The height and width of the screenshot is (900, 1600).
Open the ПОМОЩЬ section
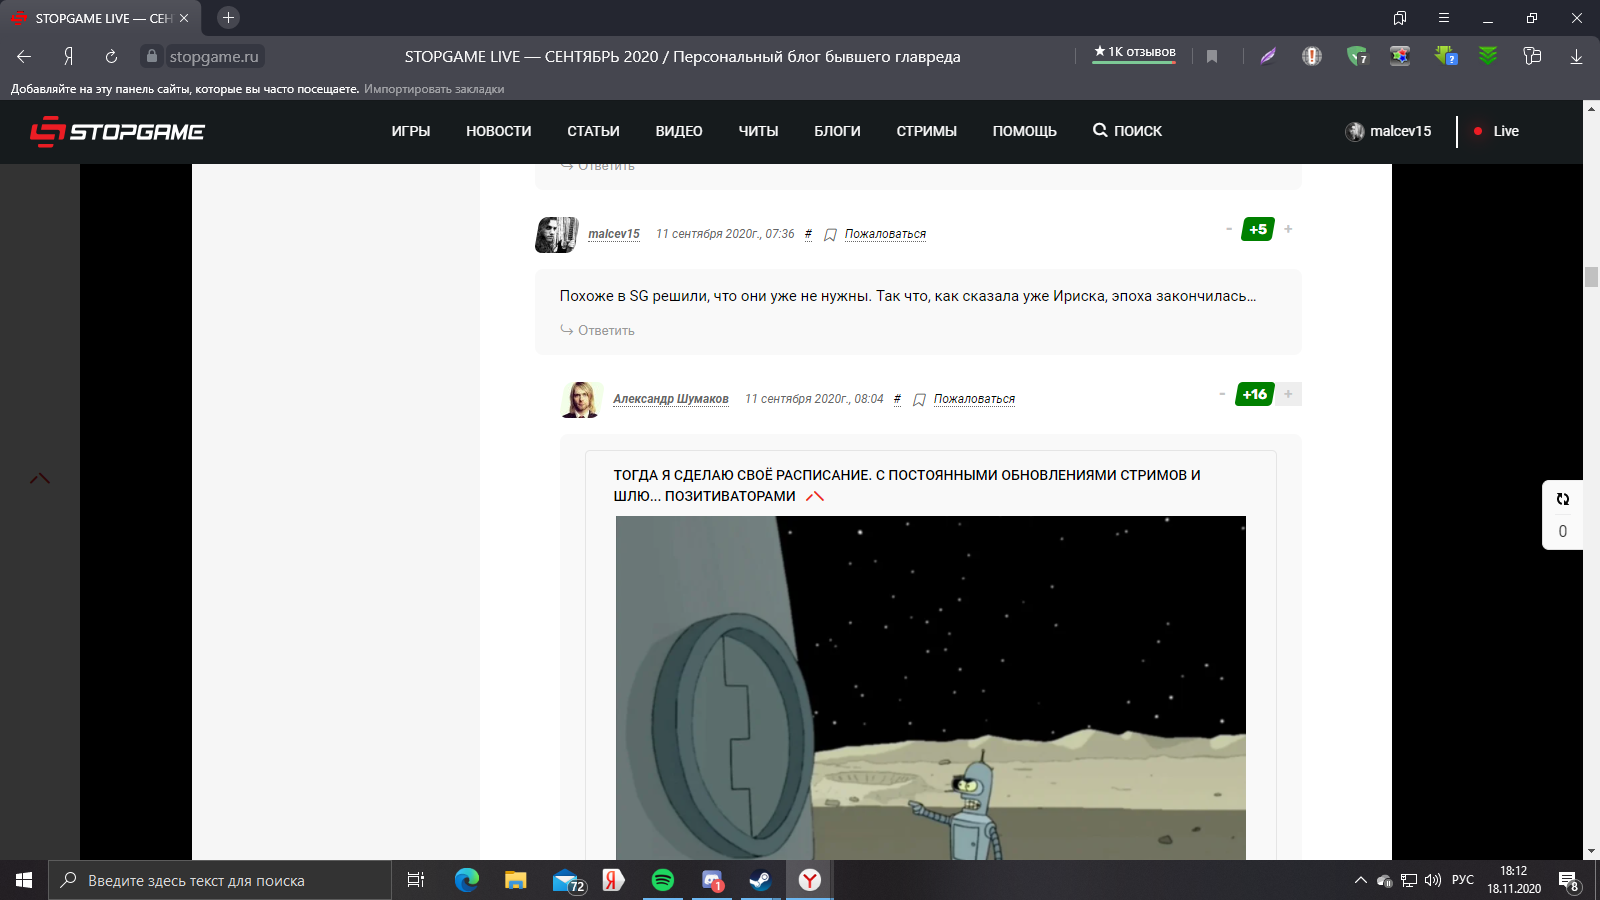(x=1024, y=131)
